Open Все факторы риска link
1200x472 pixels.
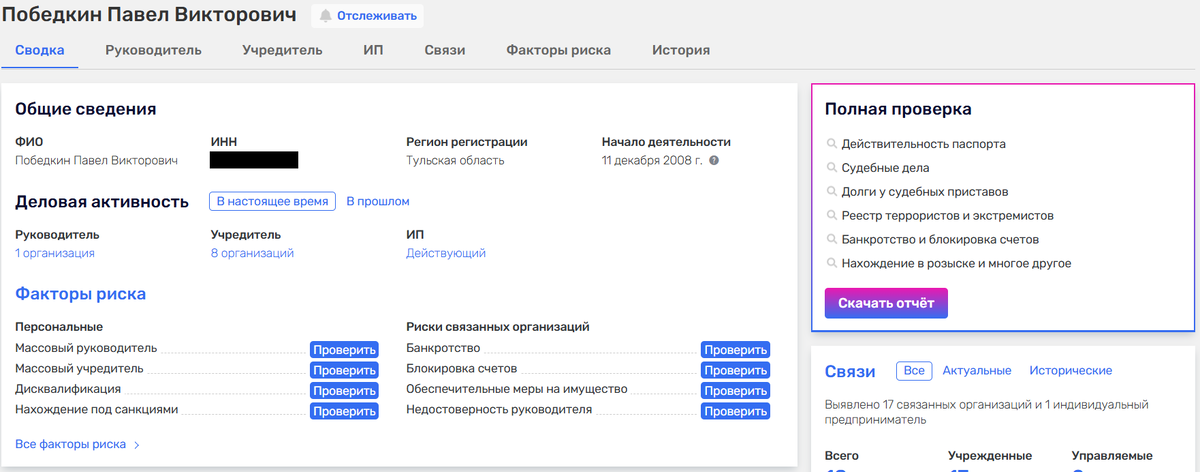pos(70,445)
